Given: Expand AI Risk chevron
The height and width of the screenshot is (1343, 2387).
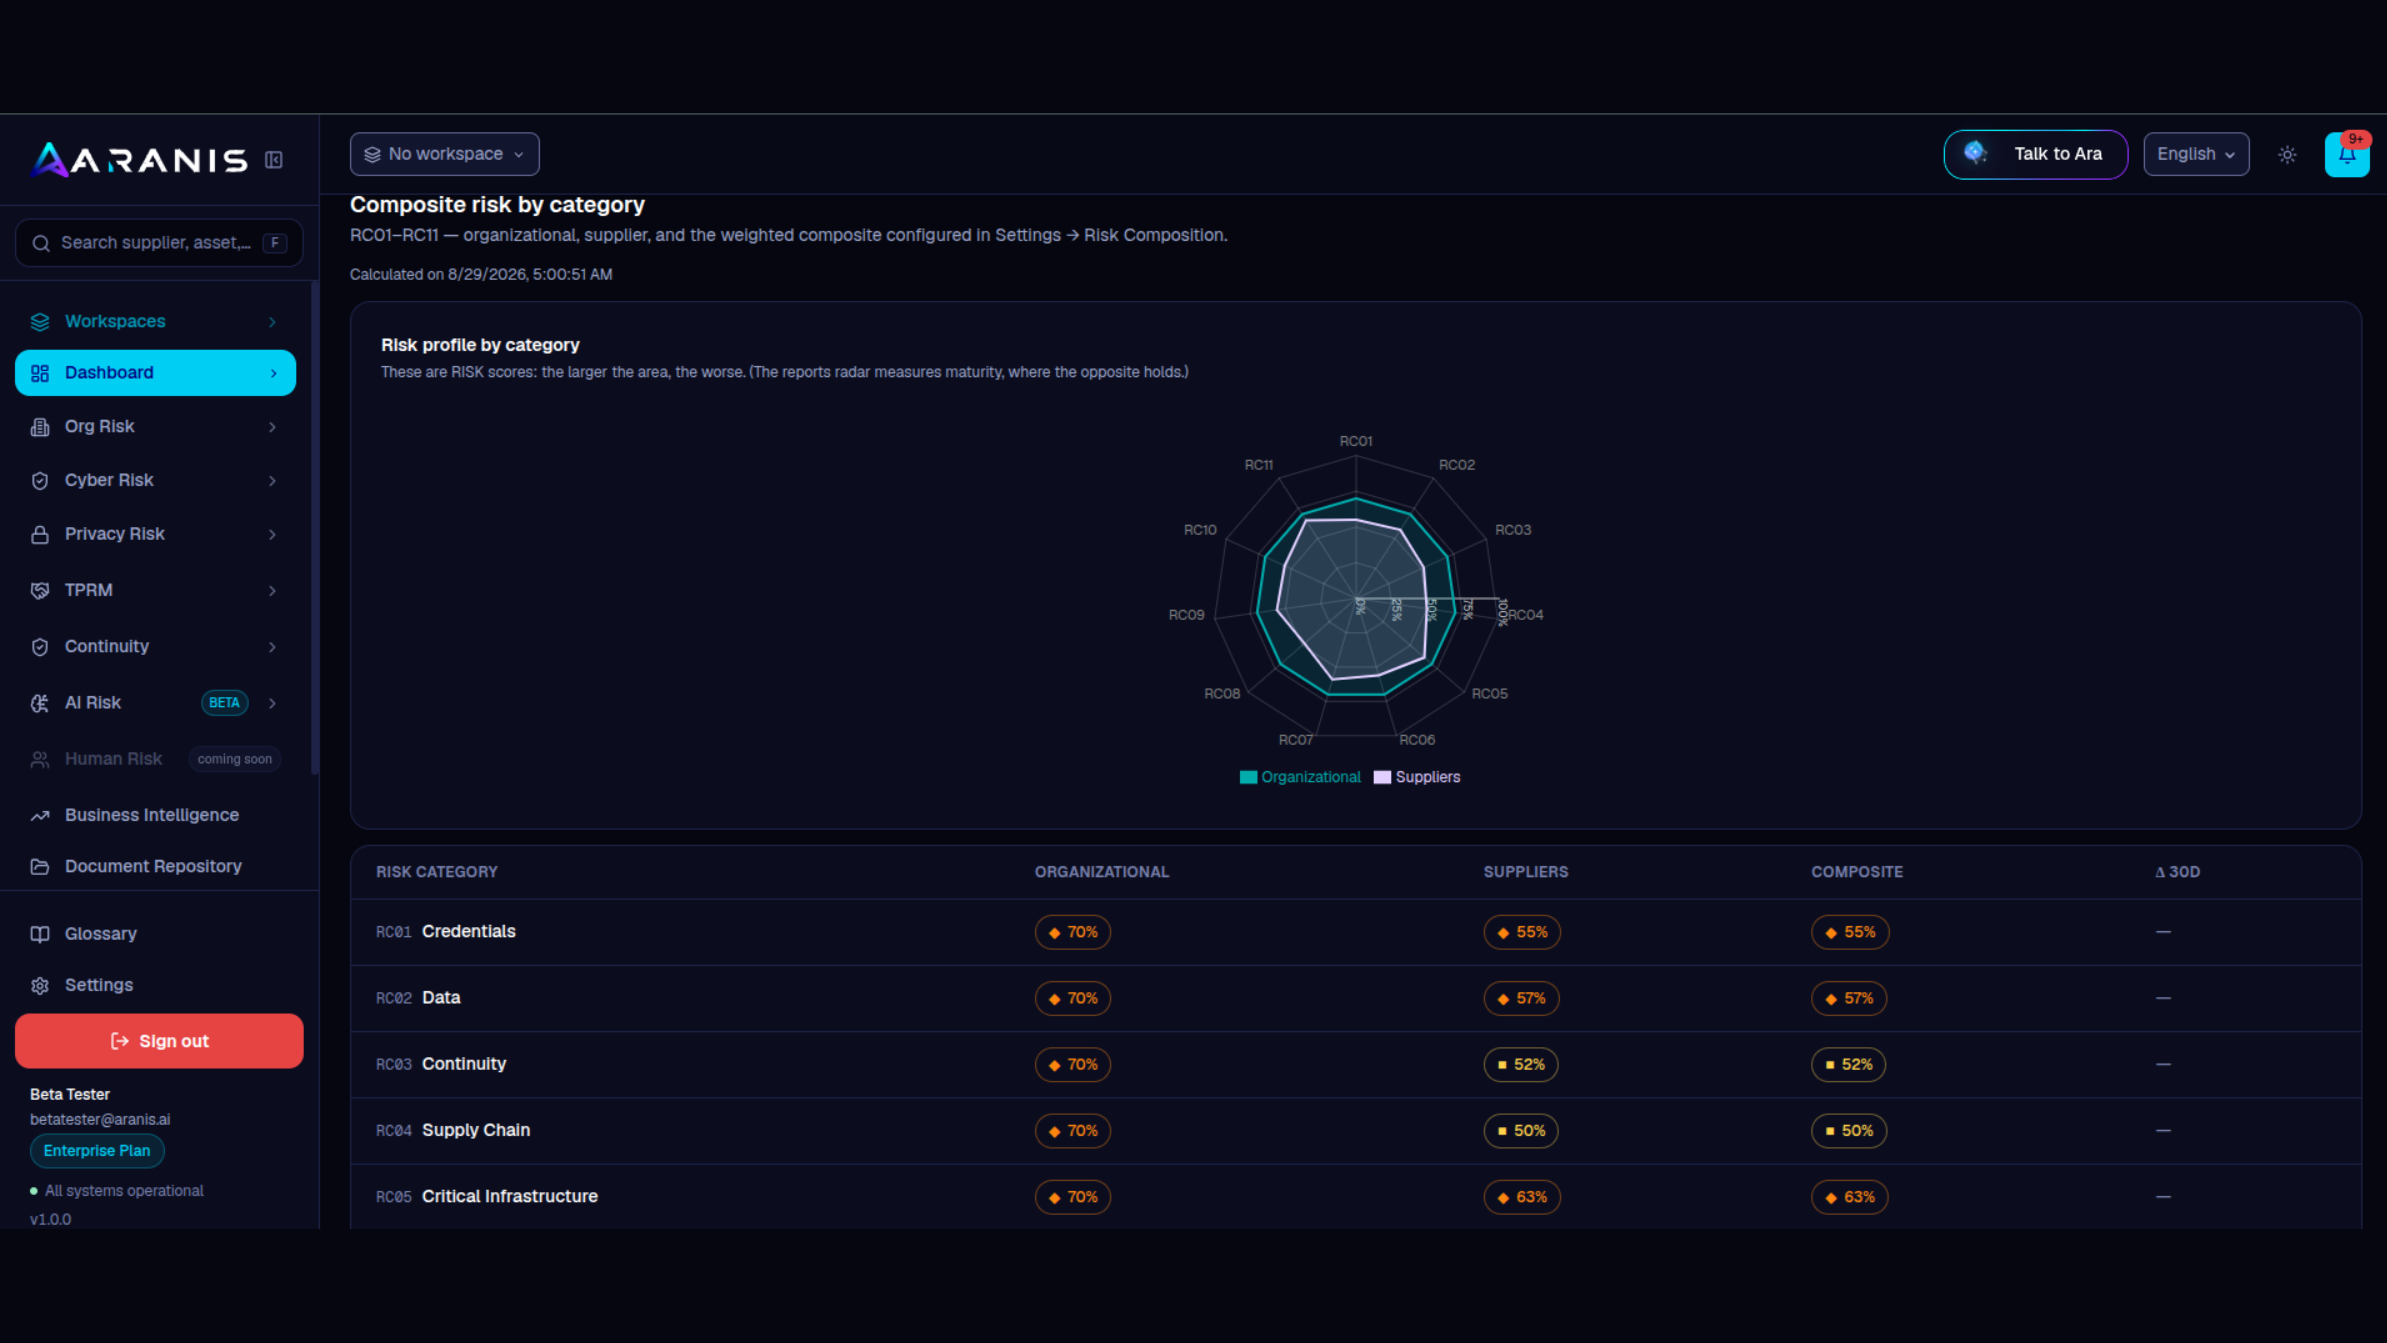Looking at the screenshot, I should coord(272,703).
